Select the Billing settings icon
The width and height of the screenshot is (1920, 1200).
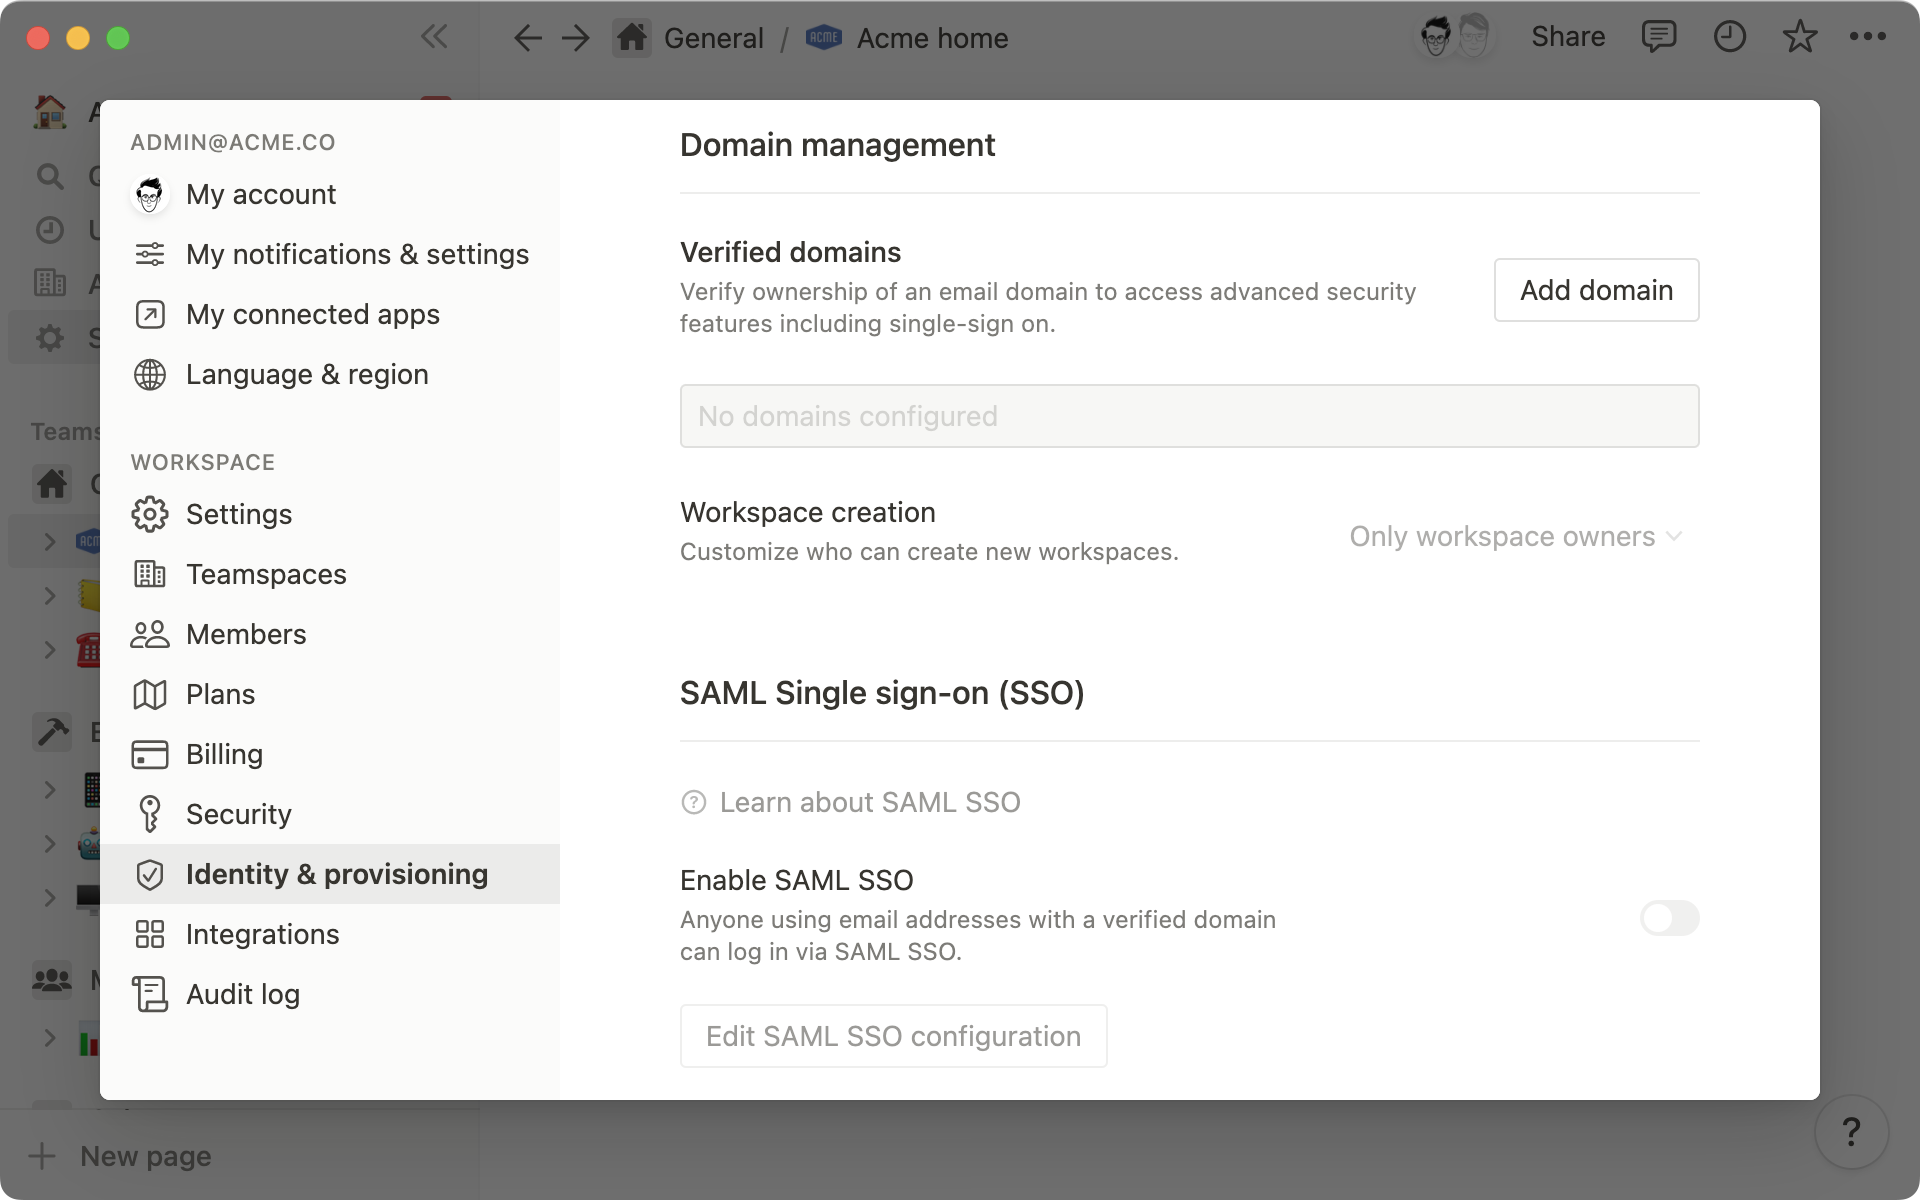click(x=149, y=754)
